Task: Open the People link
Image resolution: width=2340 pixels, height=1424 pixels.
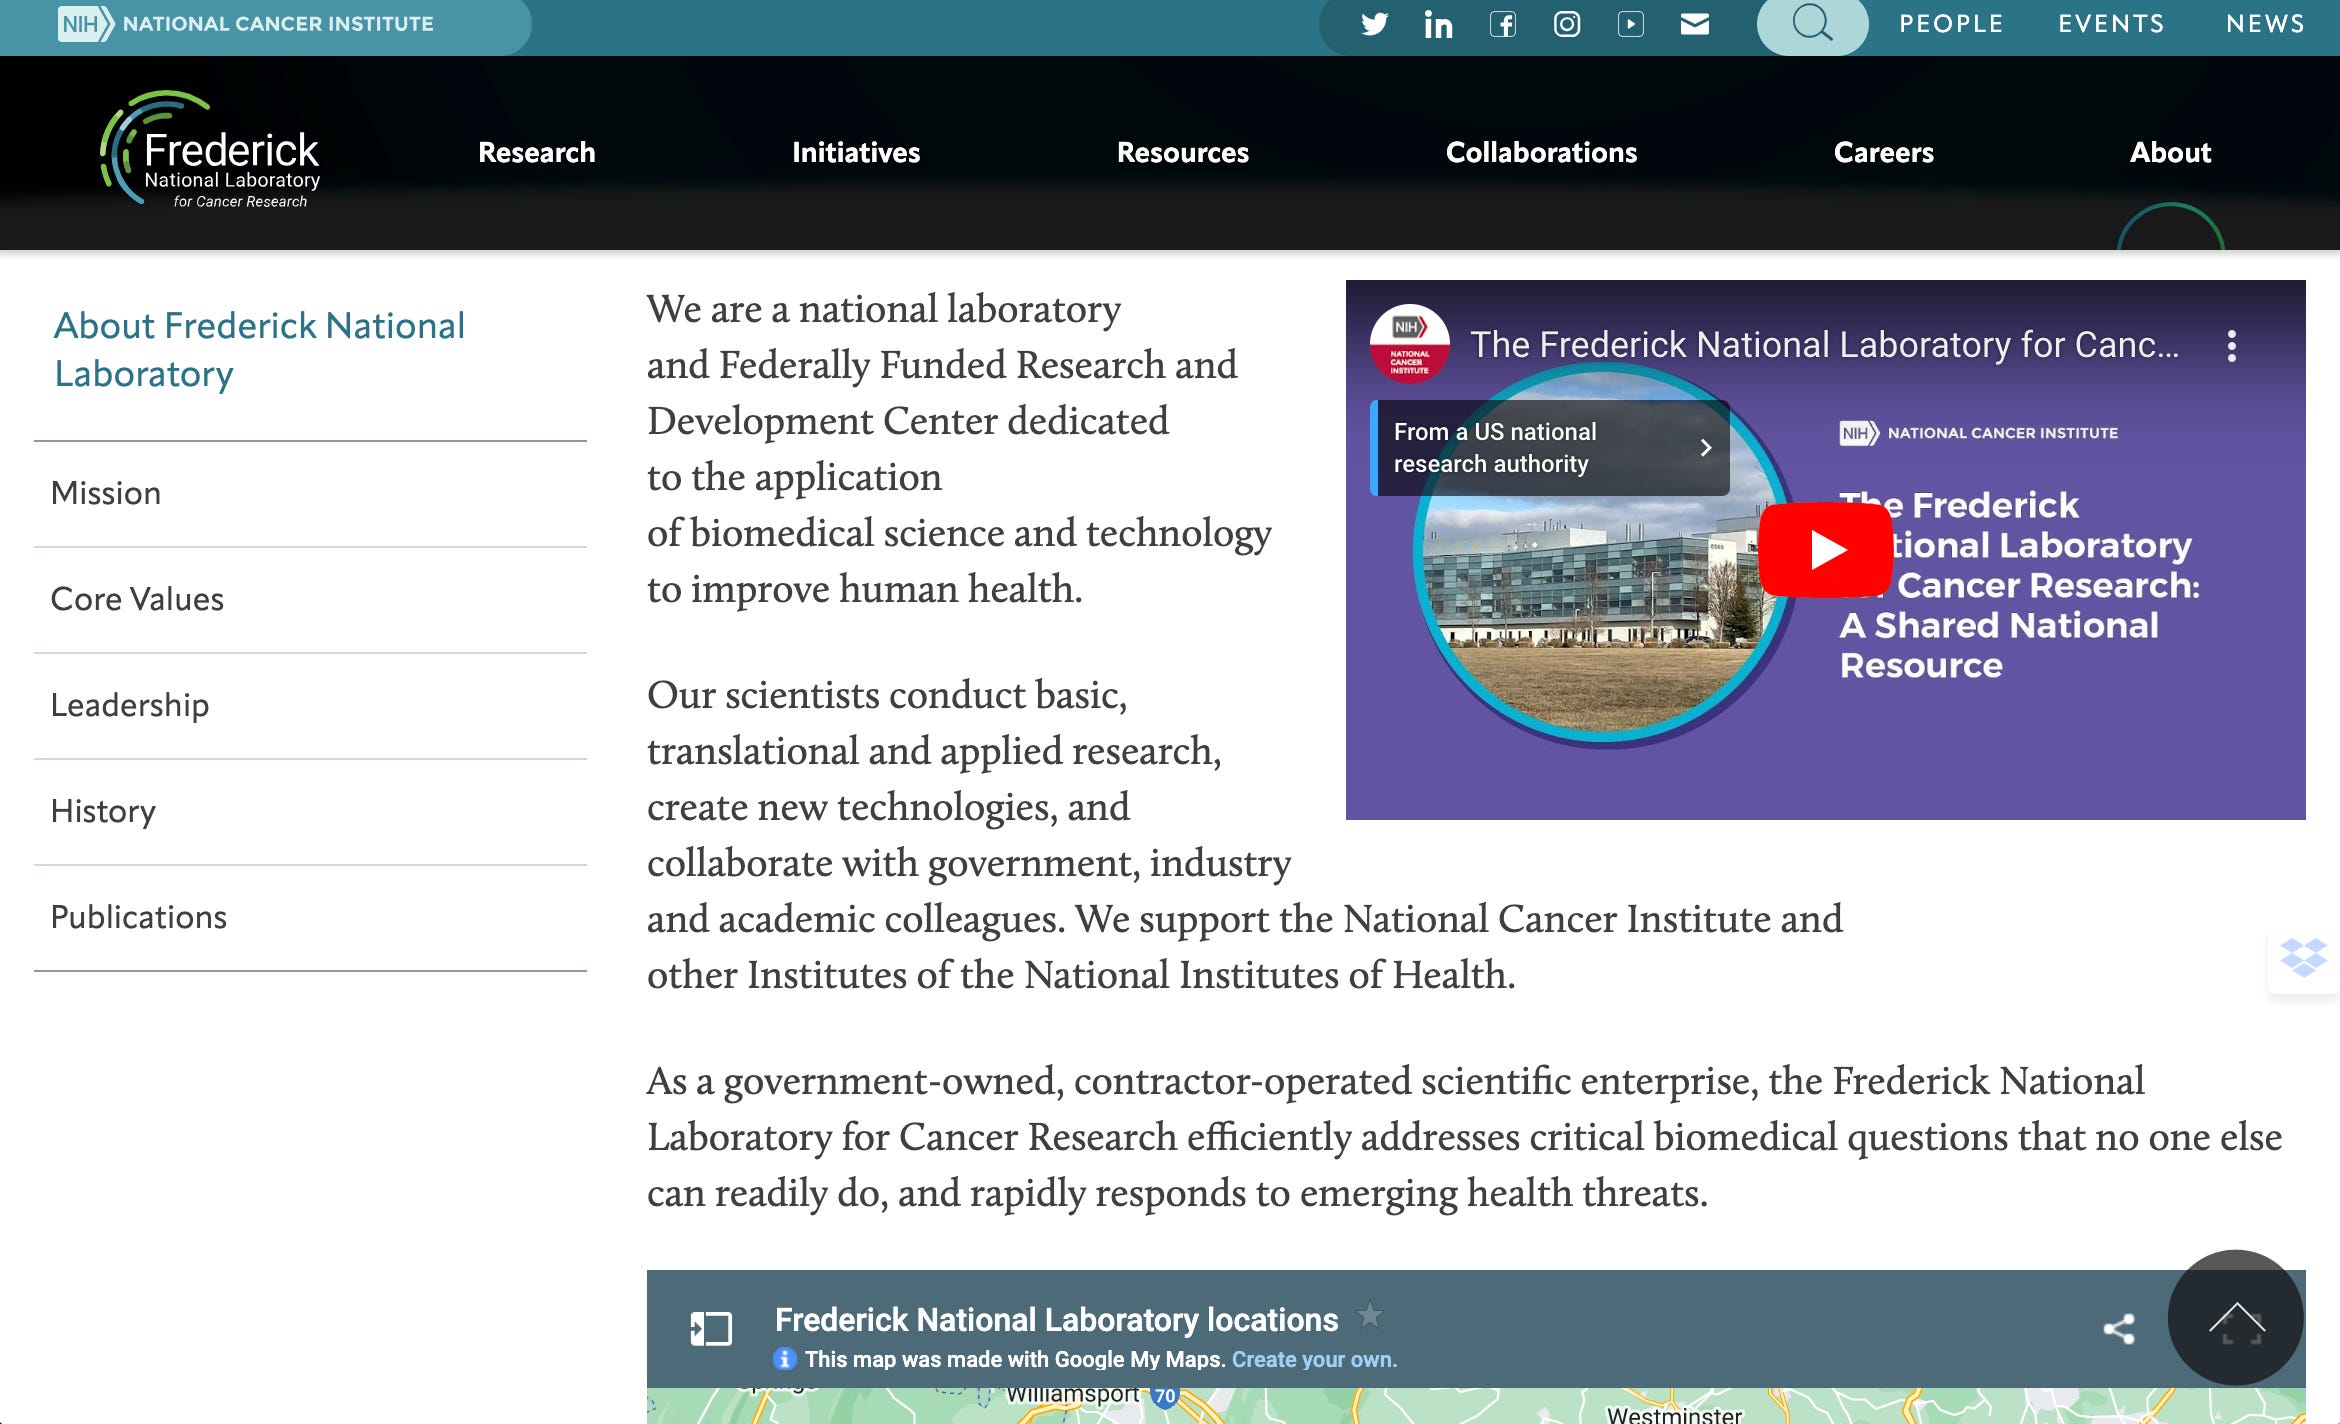Action: point(1951,24)
